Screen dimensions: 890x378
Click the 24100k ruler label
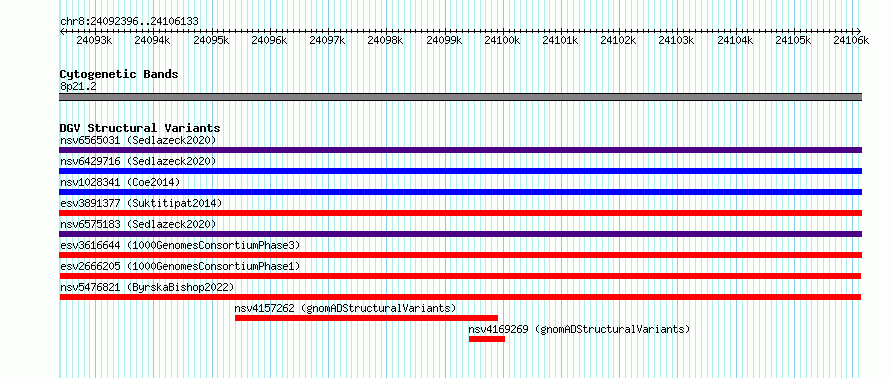click(x=502, y=40)
